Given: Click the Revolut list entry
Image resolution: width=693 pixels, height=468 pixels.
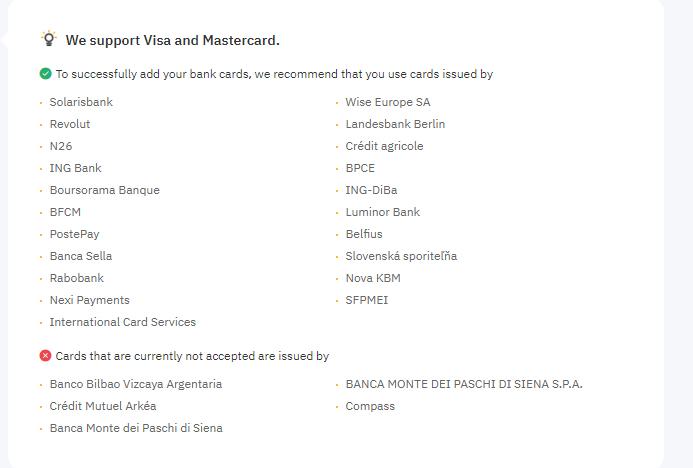Looking at the screenshot, I should coord(70,124).
